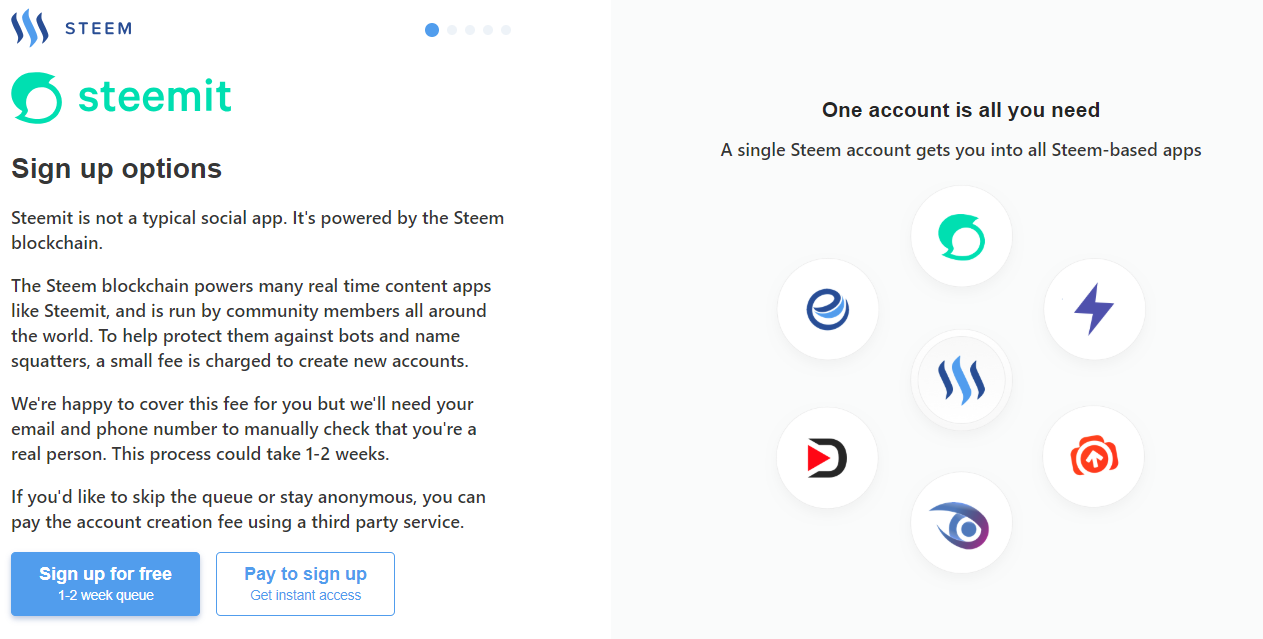Viewport: 1263px width, 639px height.
Task: Select the fourth progress dot
Action: click(x=488, y=30)
